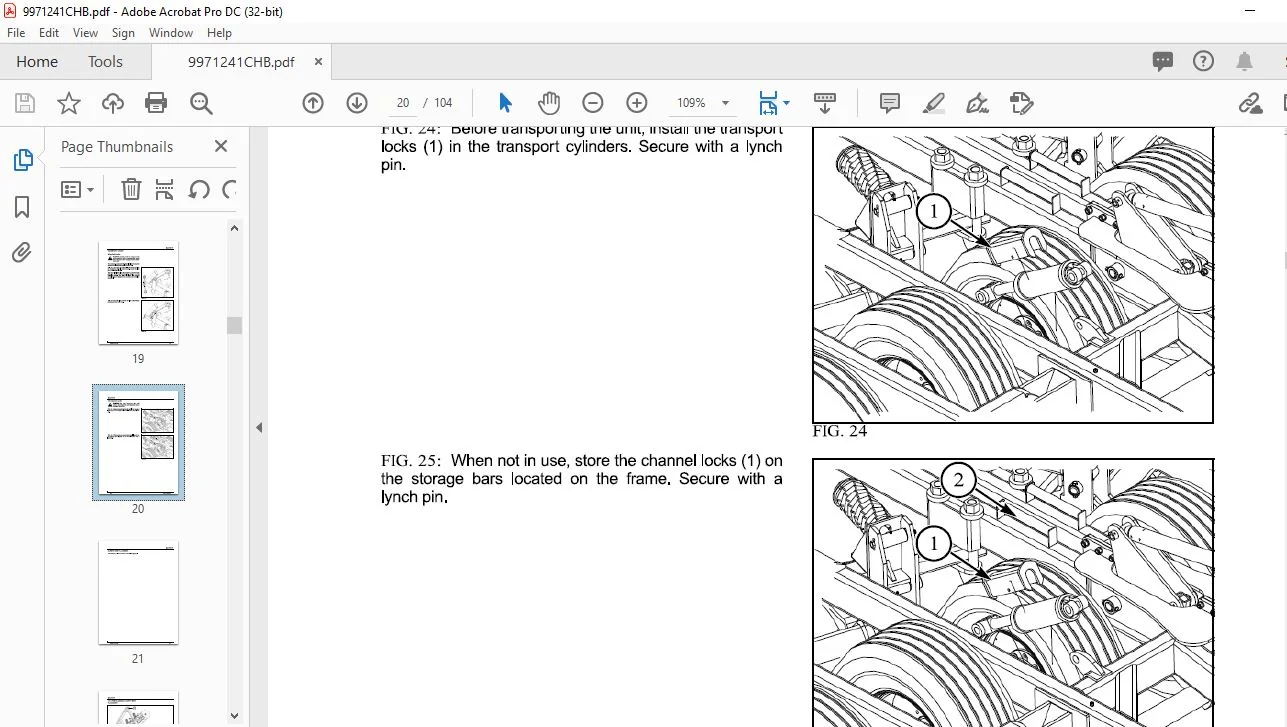The height and width of the screenshot is (727, 1287).
Task: Select page 20 thumbnail
Action: (138, 443)
